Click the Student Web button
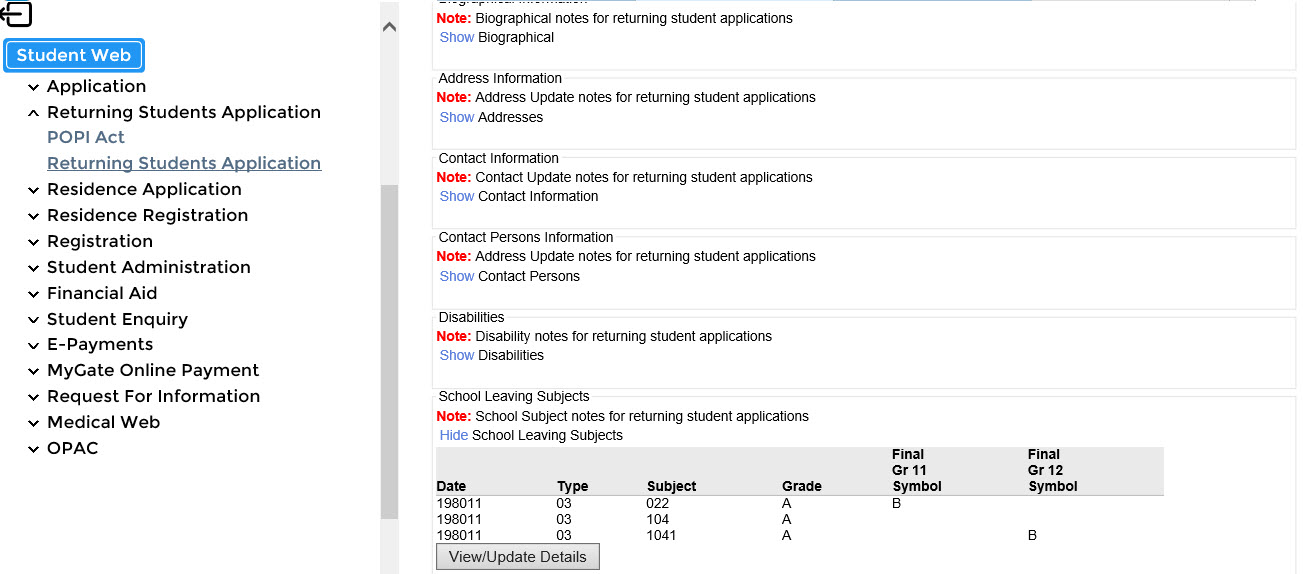This screenshot has width=1303, height=574. click(74, 56)
